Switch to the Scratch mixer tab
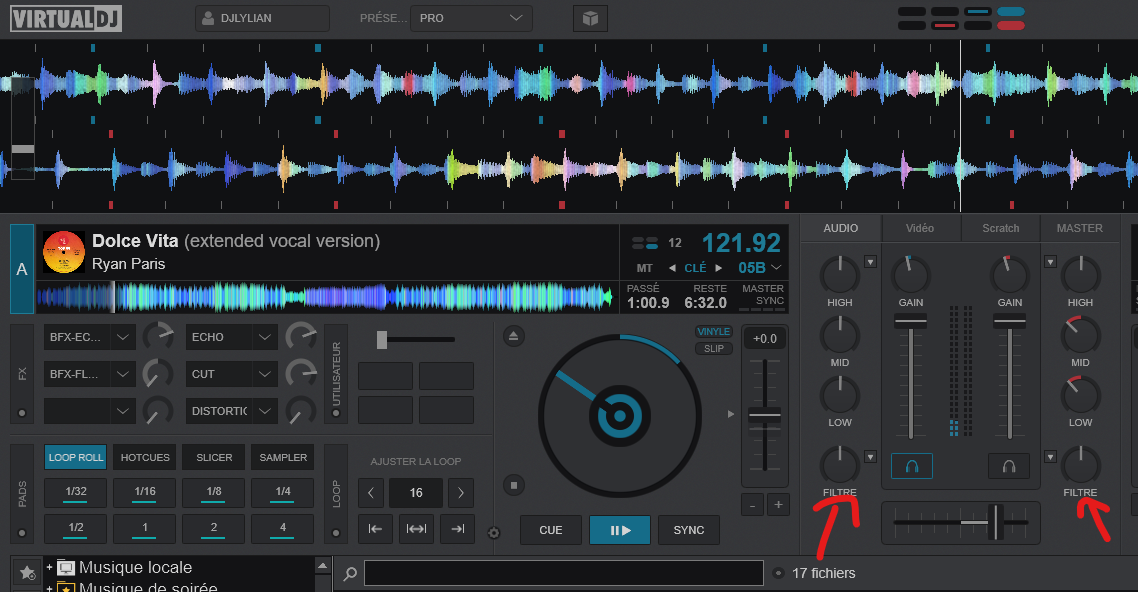The image size is (1138, 592). tap(1000, 229)
